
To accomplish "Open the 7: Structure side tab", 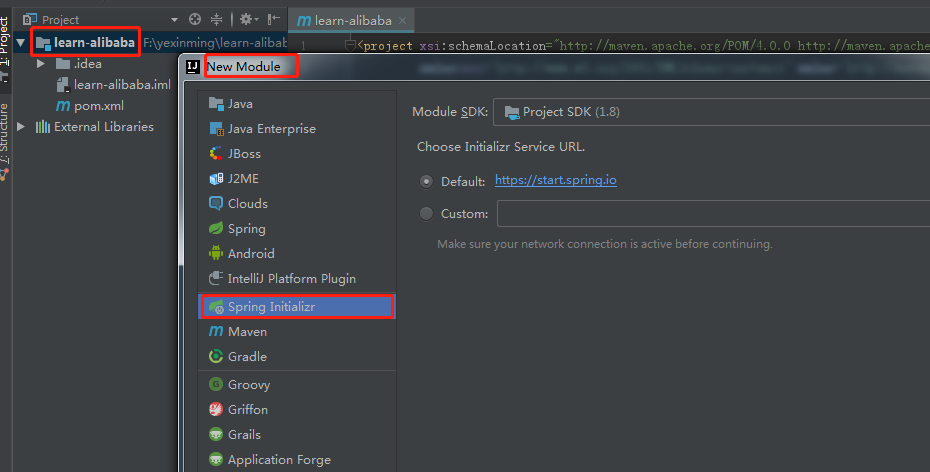I will (x=5, y=141).
